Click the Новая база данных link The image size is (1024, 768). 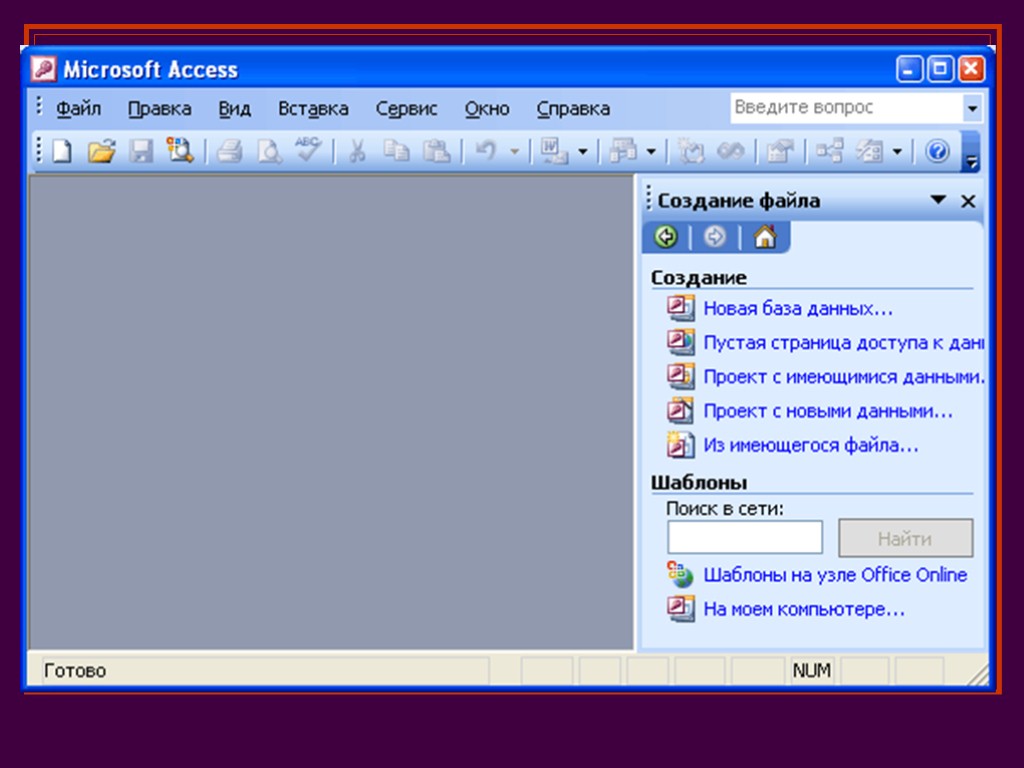coord(798,308)
